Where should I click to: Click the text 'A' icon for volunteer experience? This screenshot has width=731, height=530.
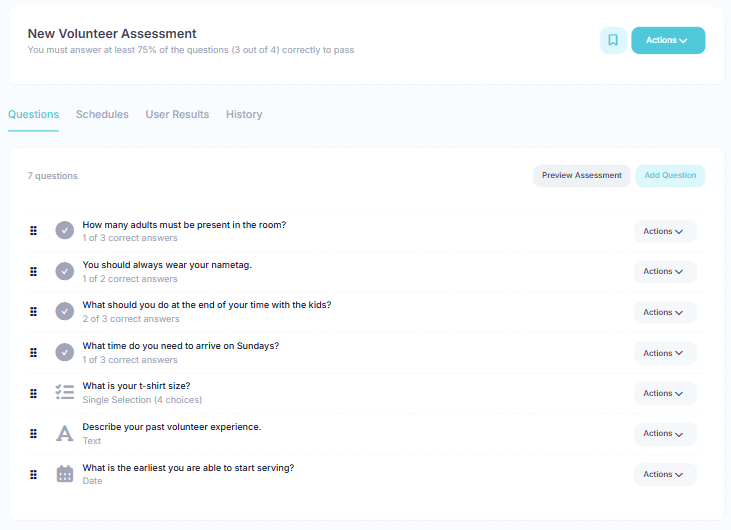(65, 433)
